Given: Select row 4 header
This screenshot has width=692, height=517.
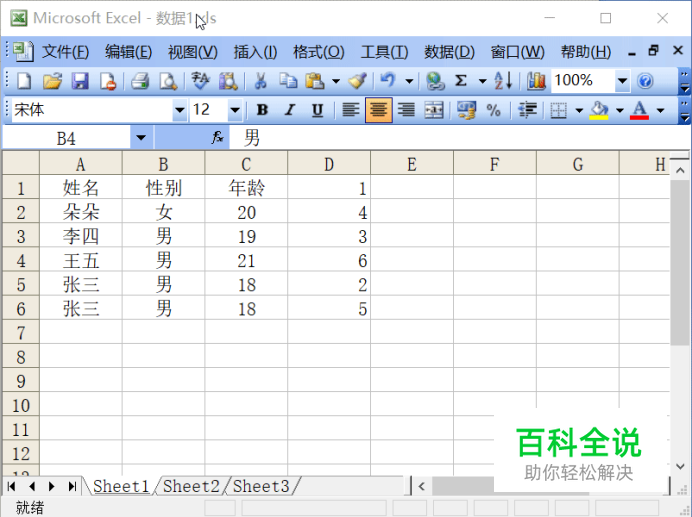Looking at the screenshot, I should coord(21,260).
